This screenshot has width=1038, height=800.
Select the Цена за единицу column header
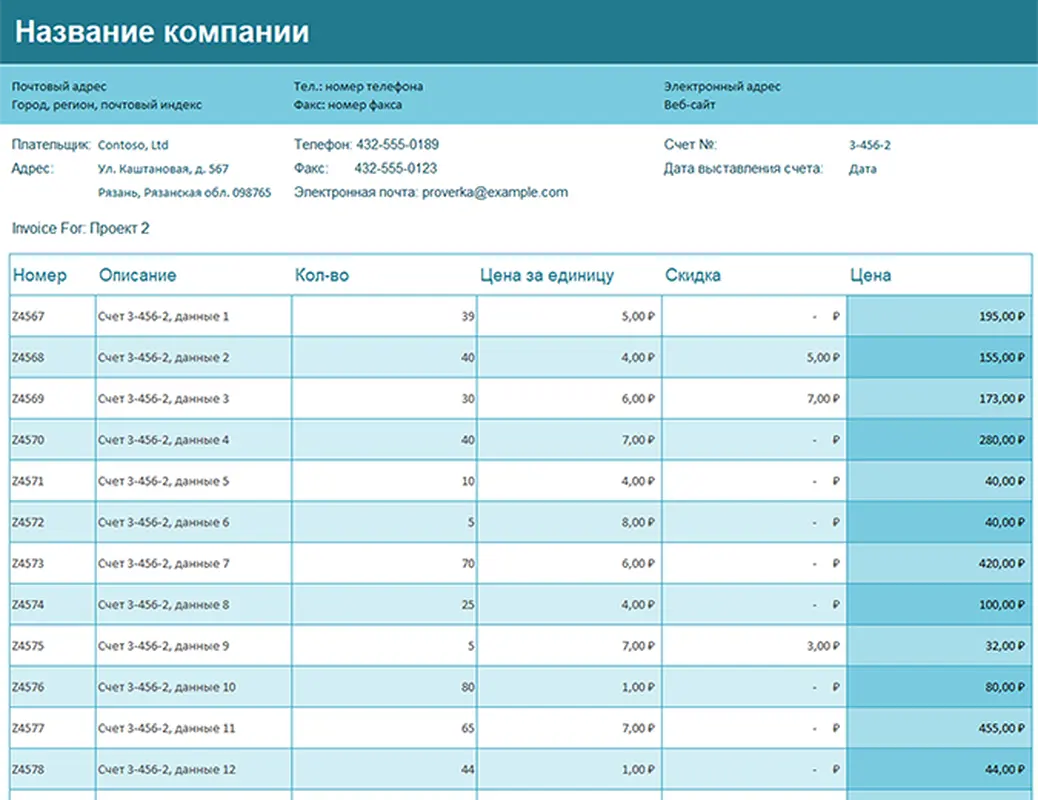pyautogui.click(x=546, y=275)
